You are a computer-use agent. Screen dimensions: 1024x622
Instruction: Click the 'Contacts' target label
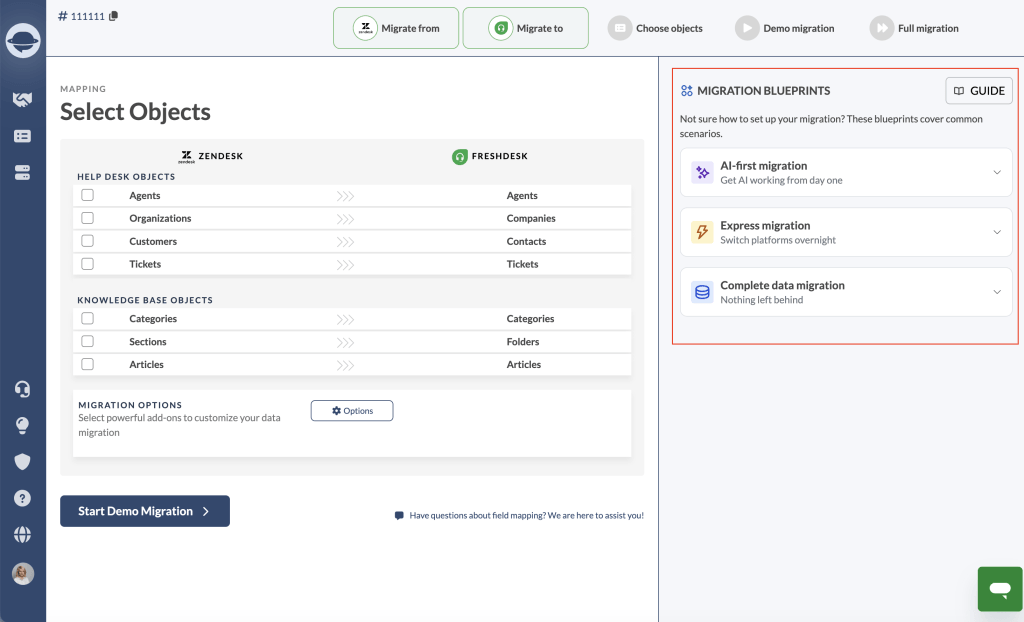(x=526, y=241)
